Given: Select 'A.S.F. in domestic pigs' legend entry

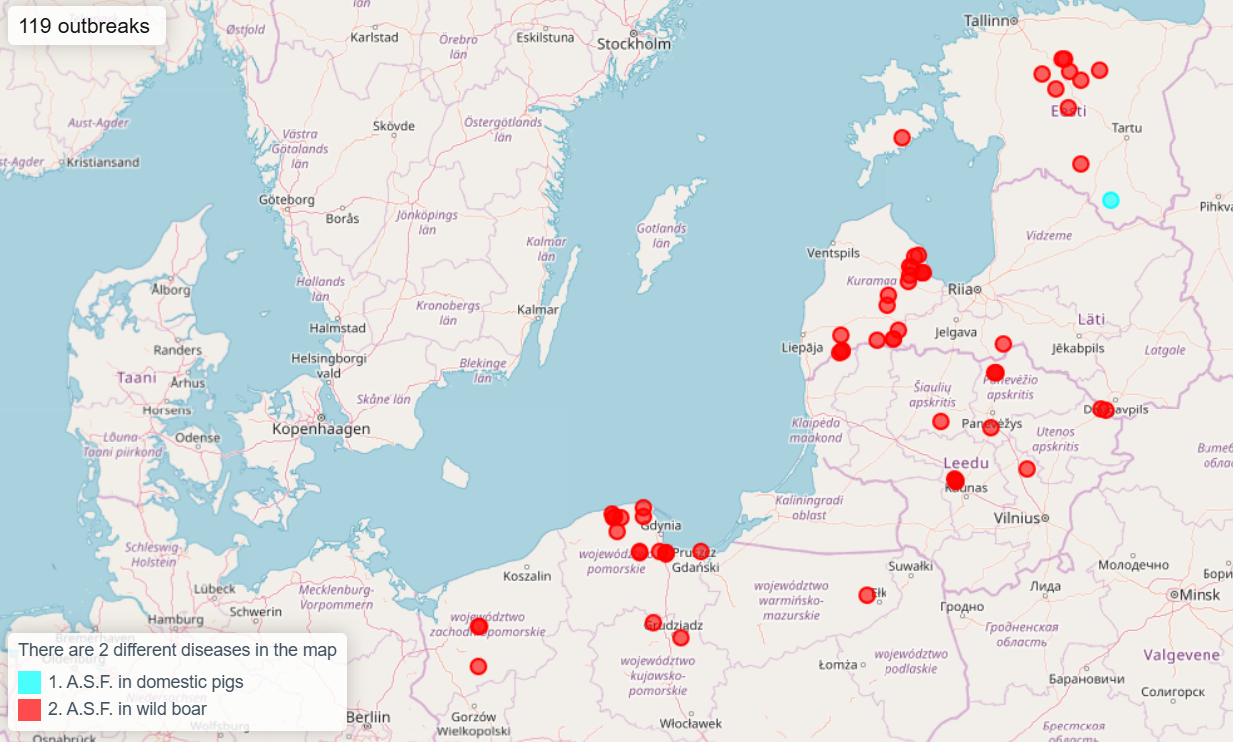Looking at the screenshot, I should pyautogui.click(x=145, y=682).
